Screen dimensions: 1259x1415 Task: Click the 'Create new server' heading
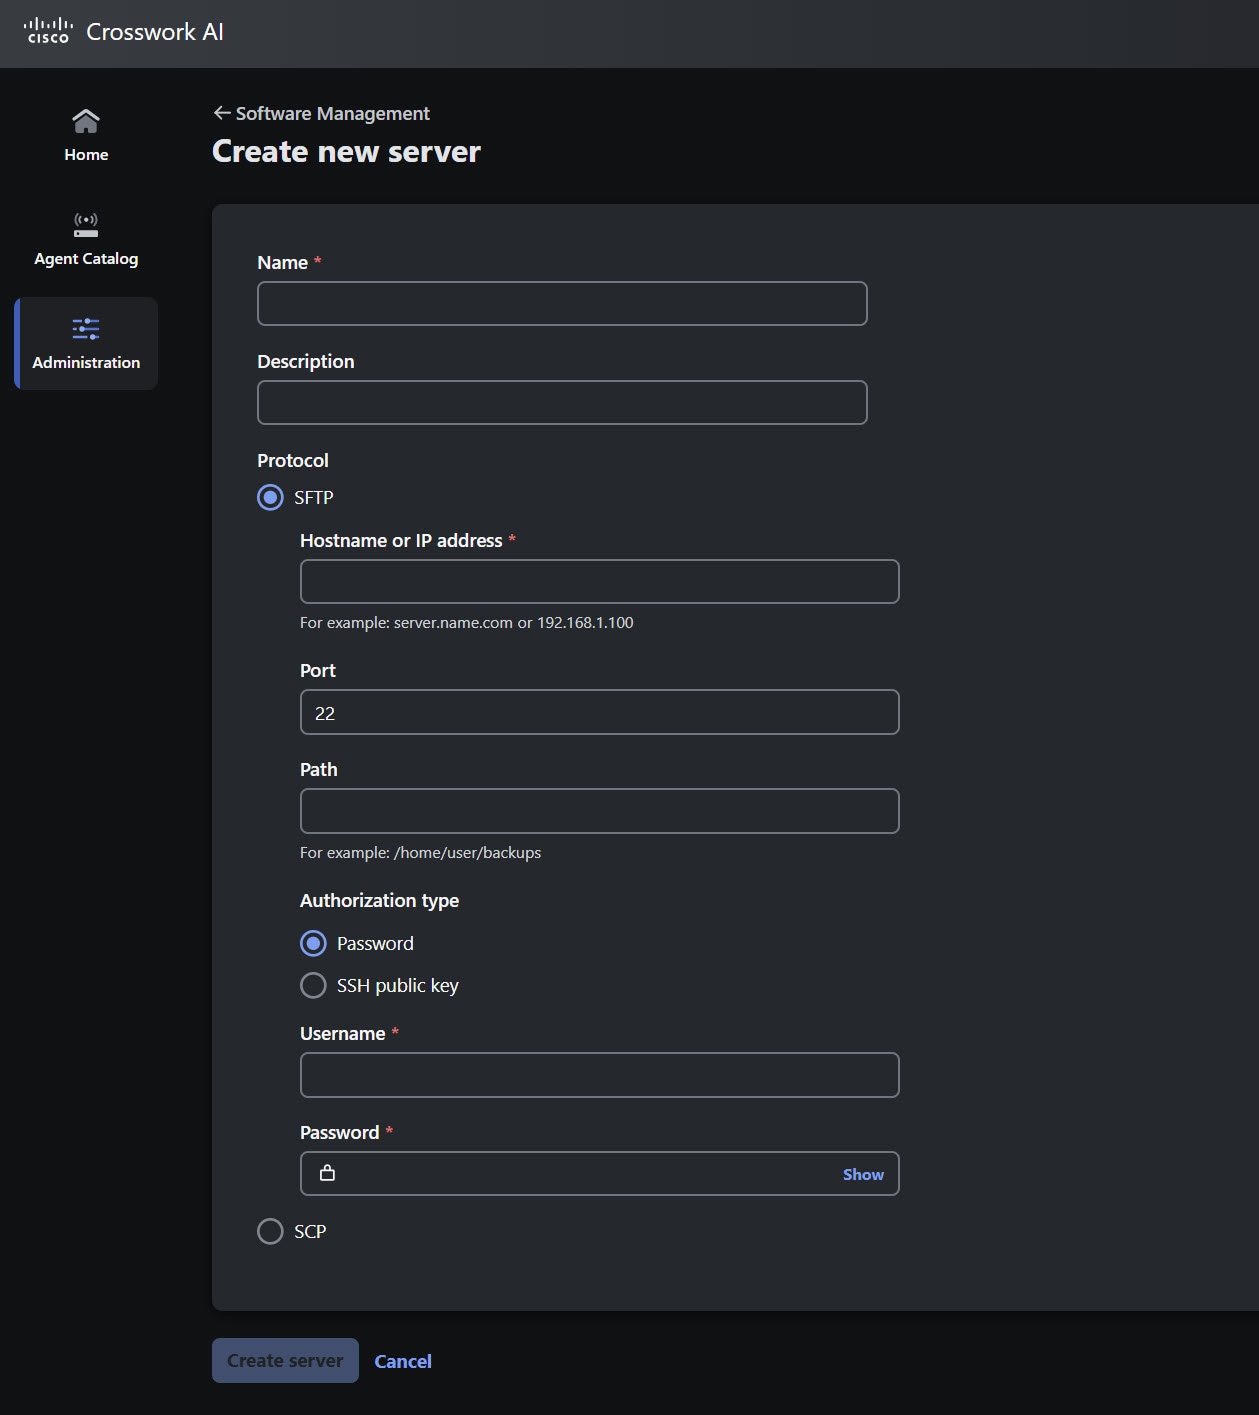point(346,151)
